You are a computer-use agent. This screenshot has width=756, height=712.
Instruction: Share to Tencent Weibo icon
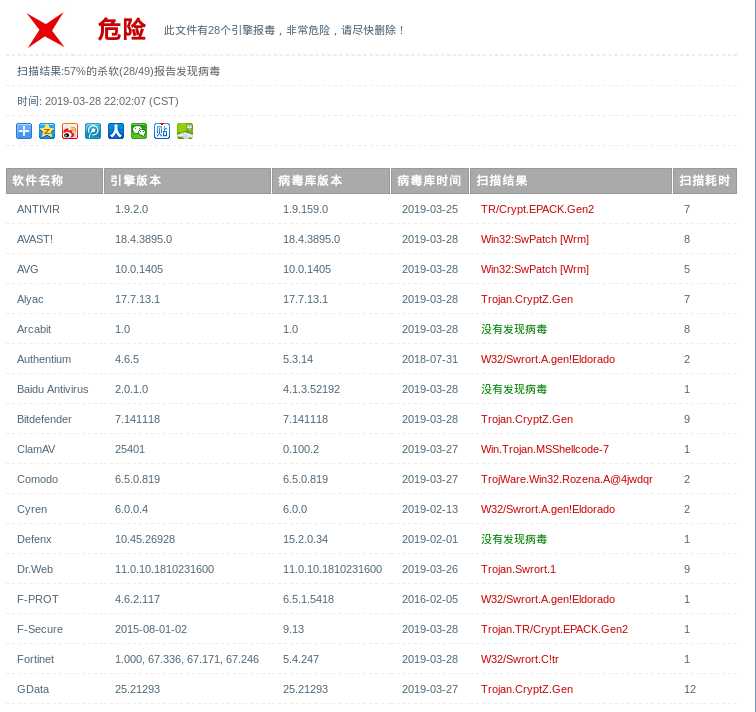click(x=93, y=131)
